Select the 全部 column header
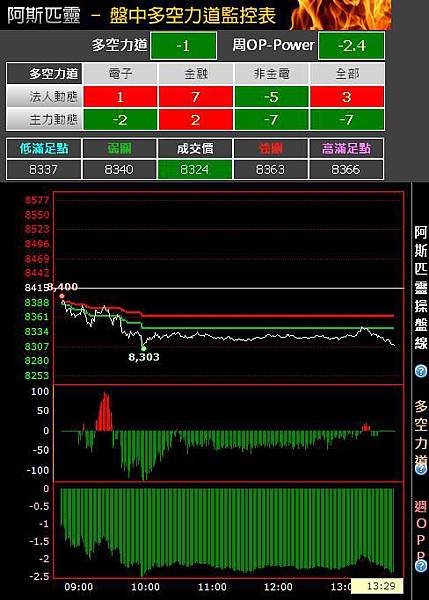This screenshot has height=600, width=429. 347,73
